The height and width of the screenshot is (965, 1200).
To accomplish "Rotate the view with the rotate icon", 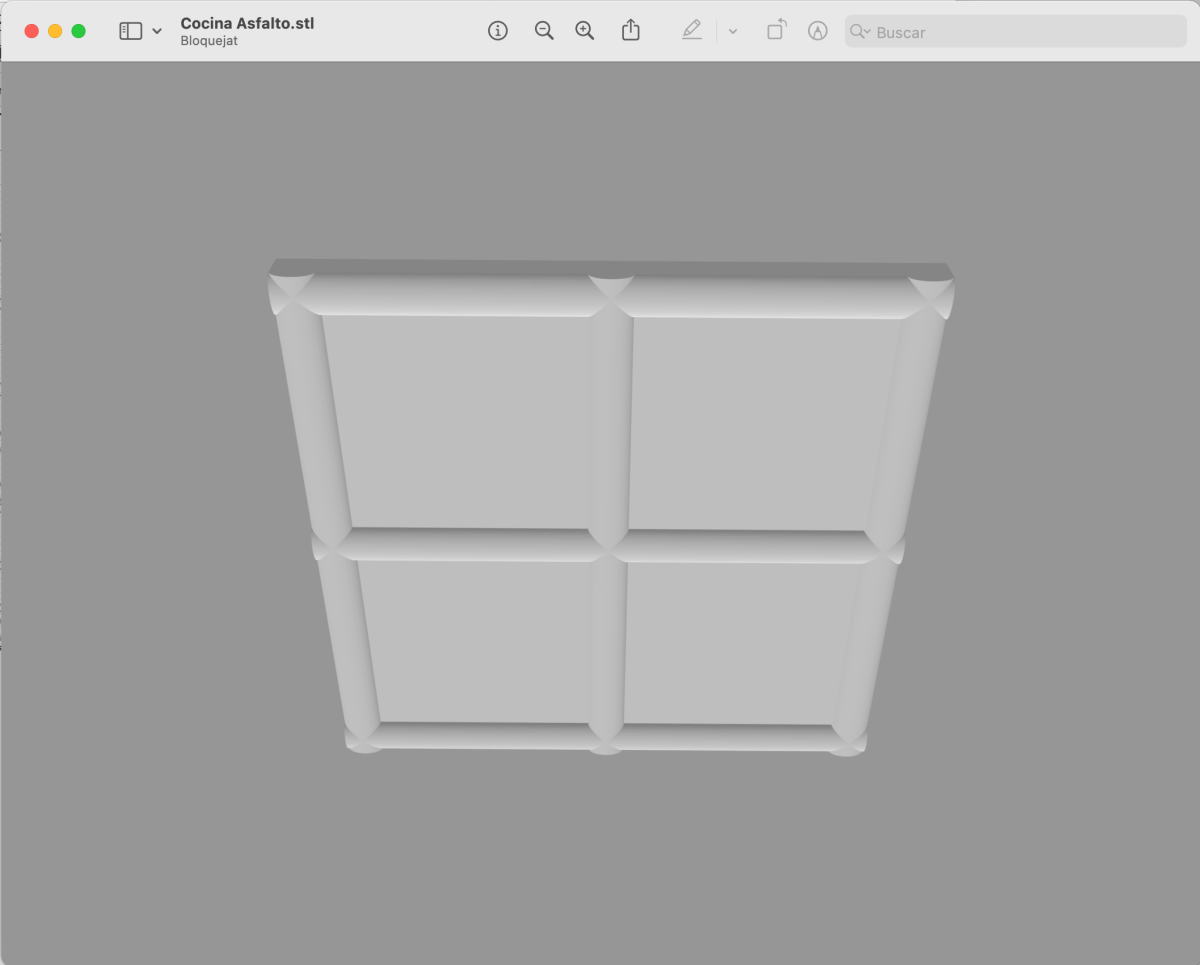I will [x=776, y=31].
